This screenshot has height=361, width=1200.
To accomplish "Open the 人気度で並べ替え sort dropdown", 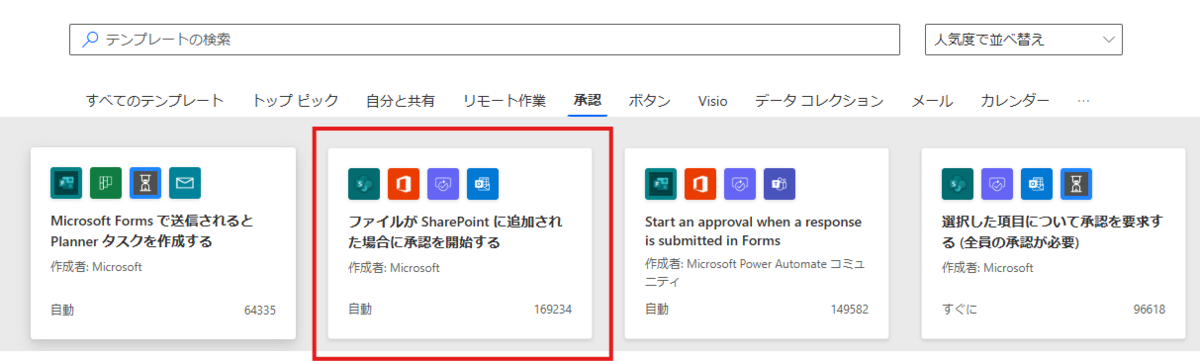I will [x=1025, y=39].
